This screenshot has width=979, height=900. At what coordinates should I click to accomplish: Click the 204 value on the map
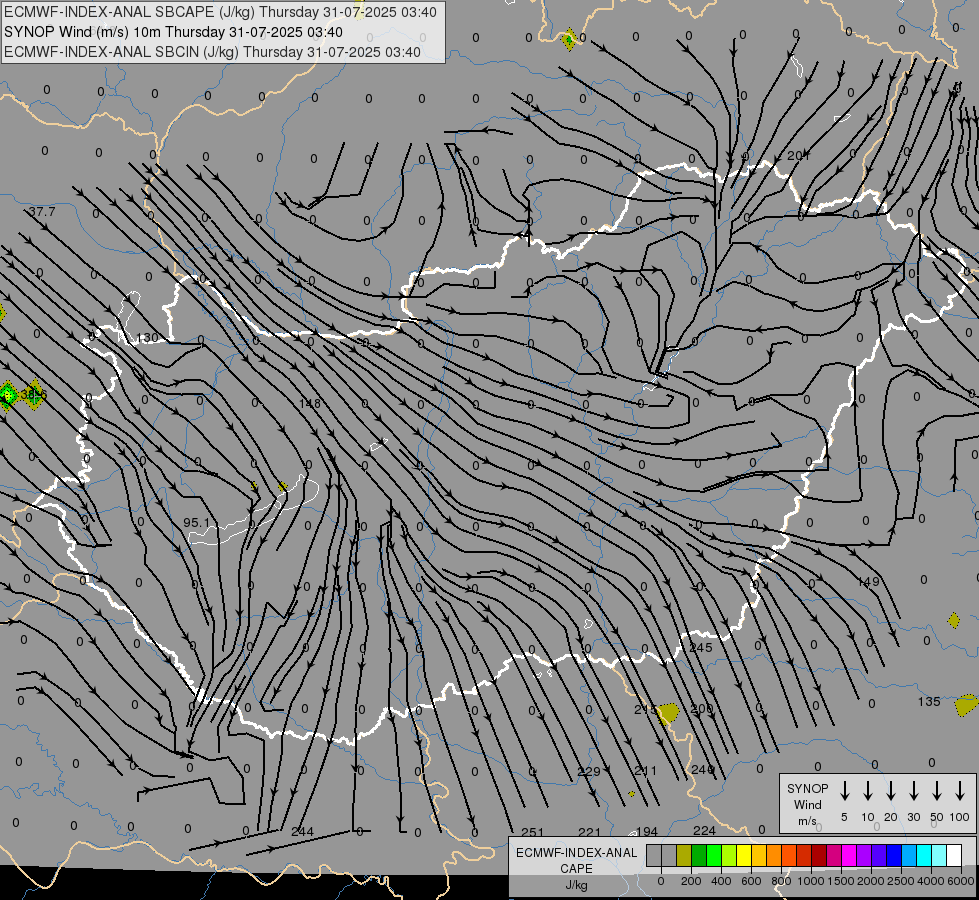pos(798,156)
